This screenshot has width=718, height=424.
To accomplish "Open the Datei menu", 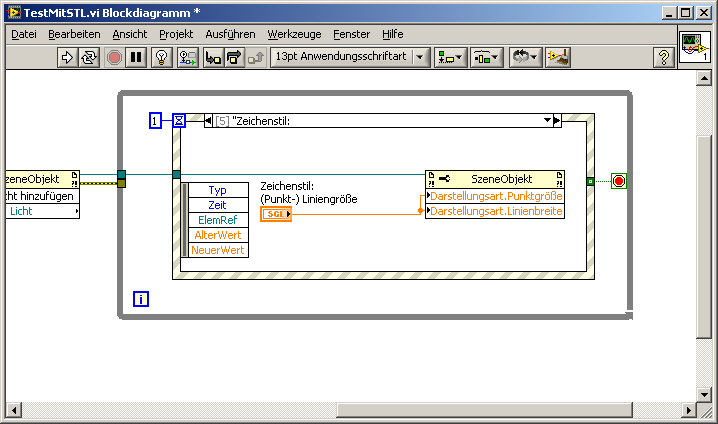I will (24, 34).
